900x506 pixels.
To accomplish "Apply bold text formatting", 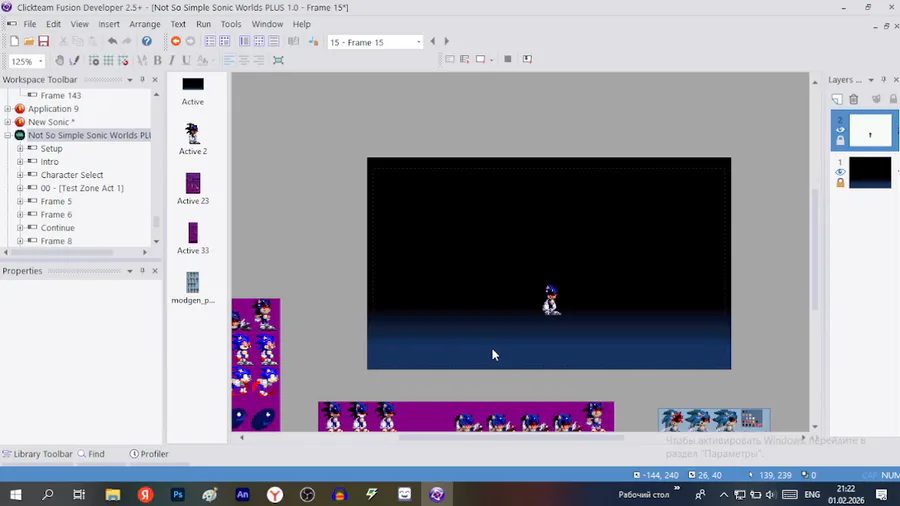I will [157, 60].
